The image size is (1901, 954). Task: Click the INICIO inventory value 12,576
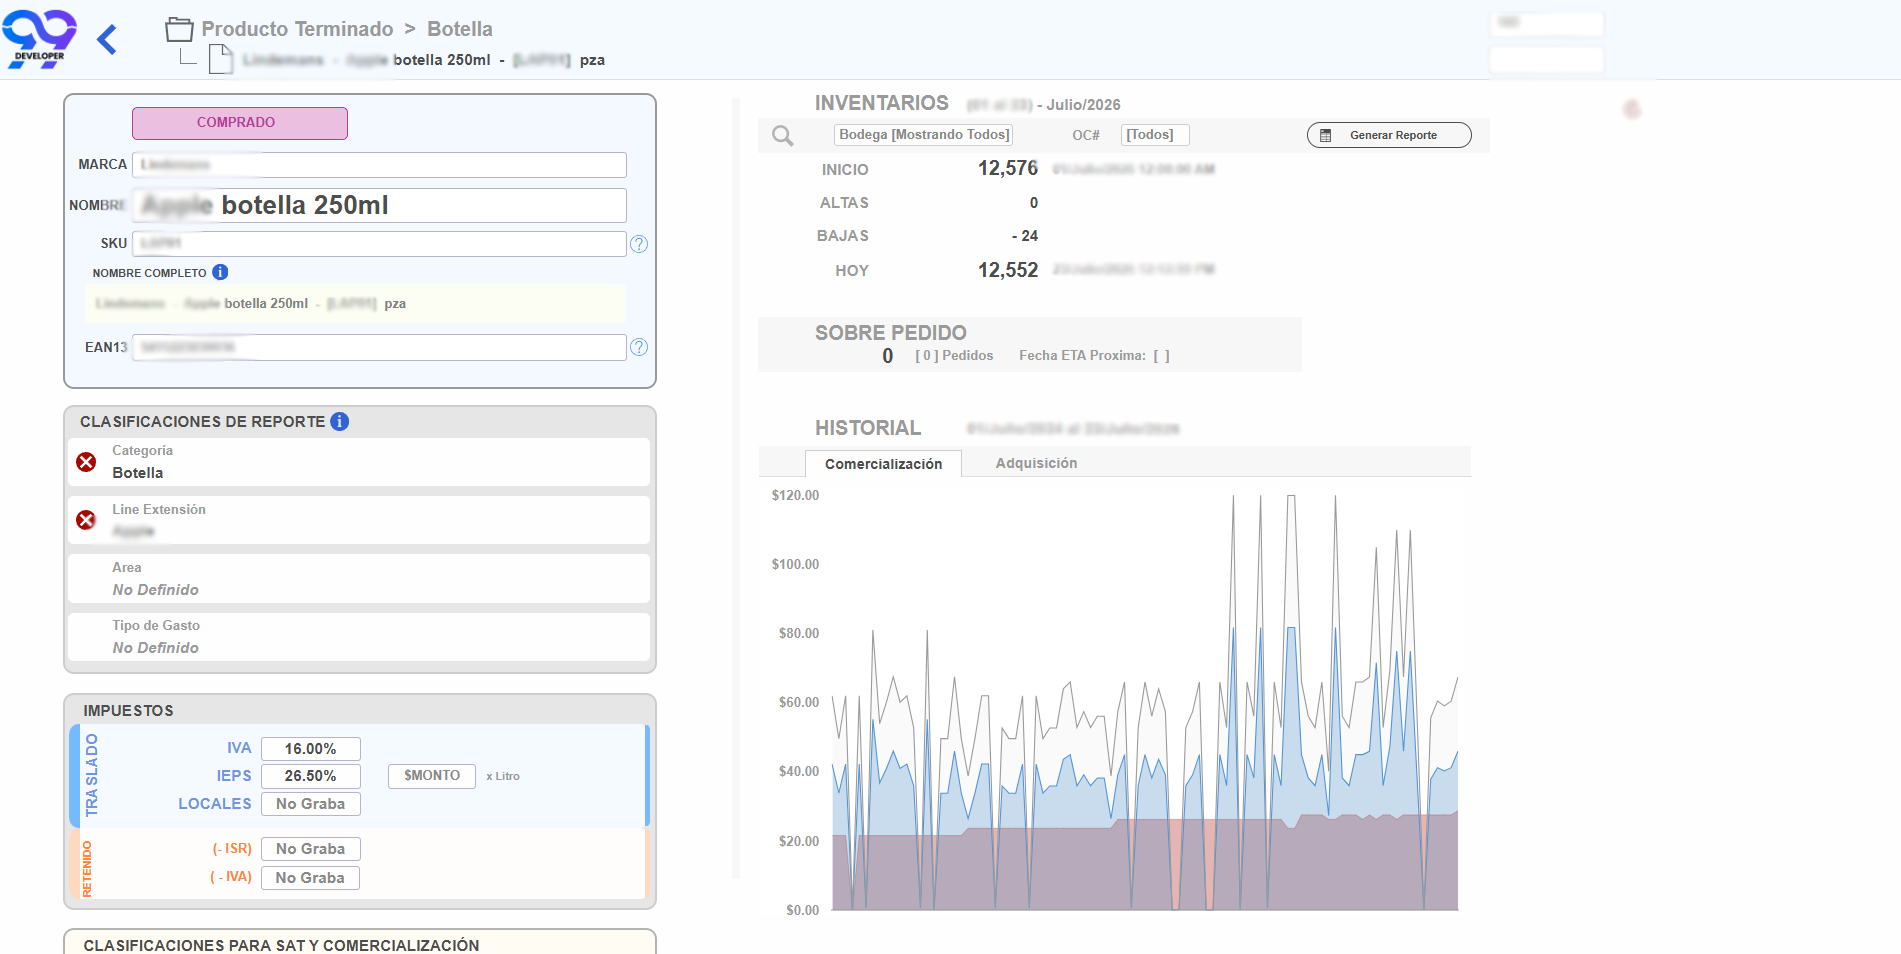click(x=1008, y=168)
